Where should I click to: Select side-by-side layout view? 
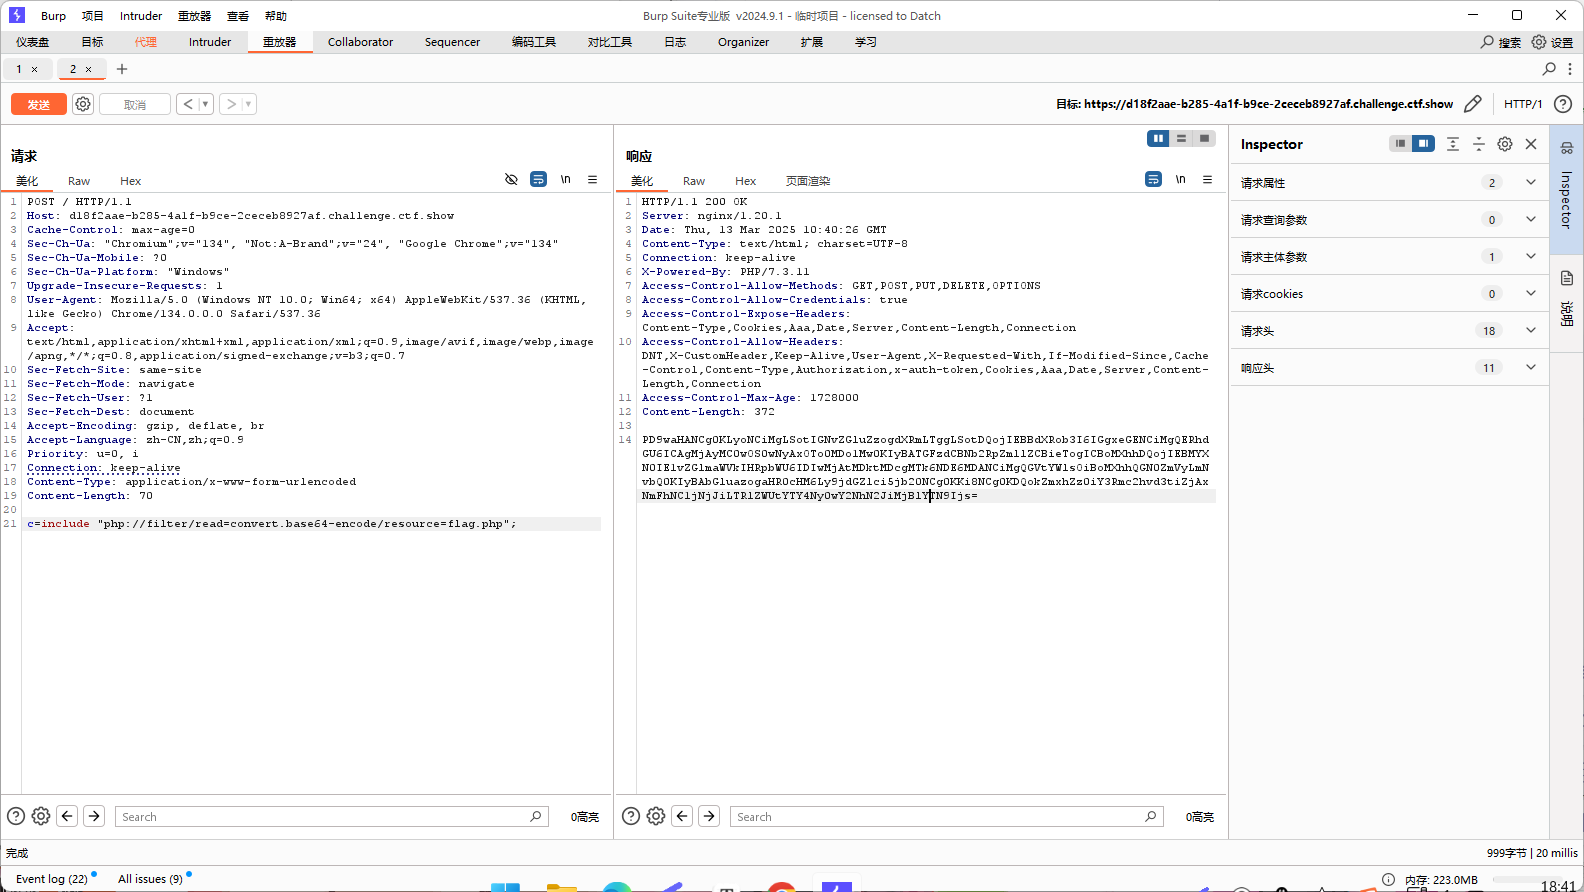click(1158, 138)
